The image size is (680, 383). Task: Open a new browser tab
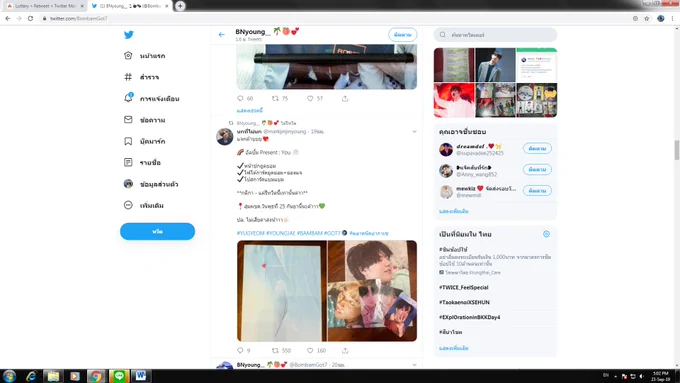click(x=180, y=6)
